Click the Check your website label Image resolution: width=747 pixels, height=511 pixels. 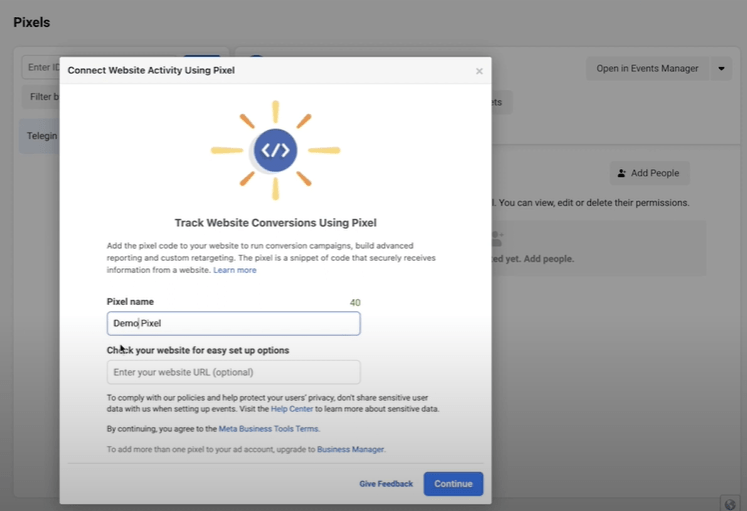click(x=198, y=350)
